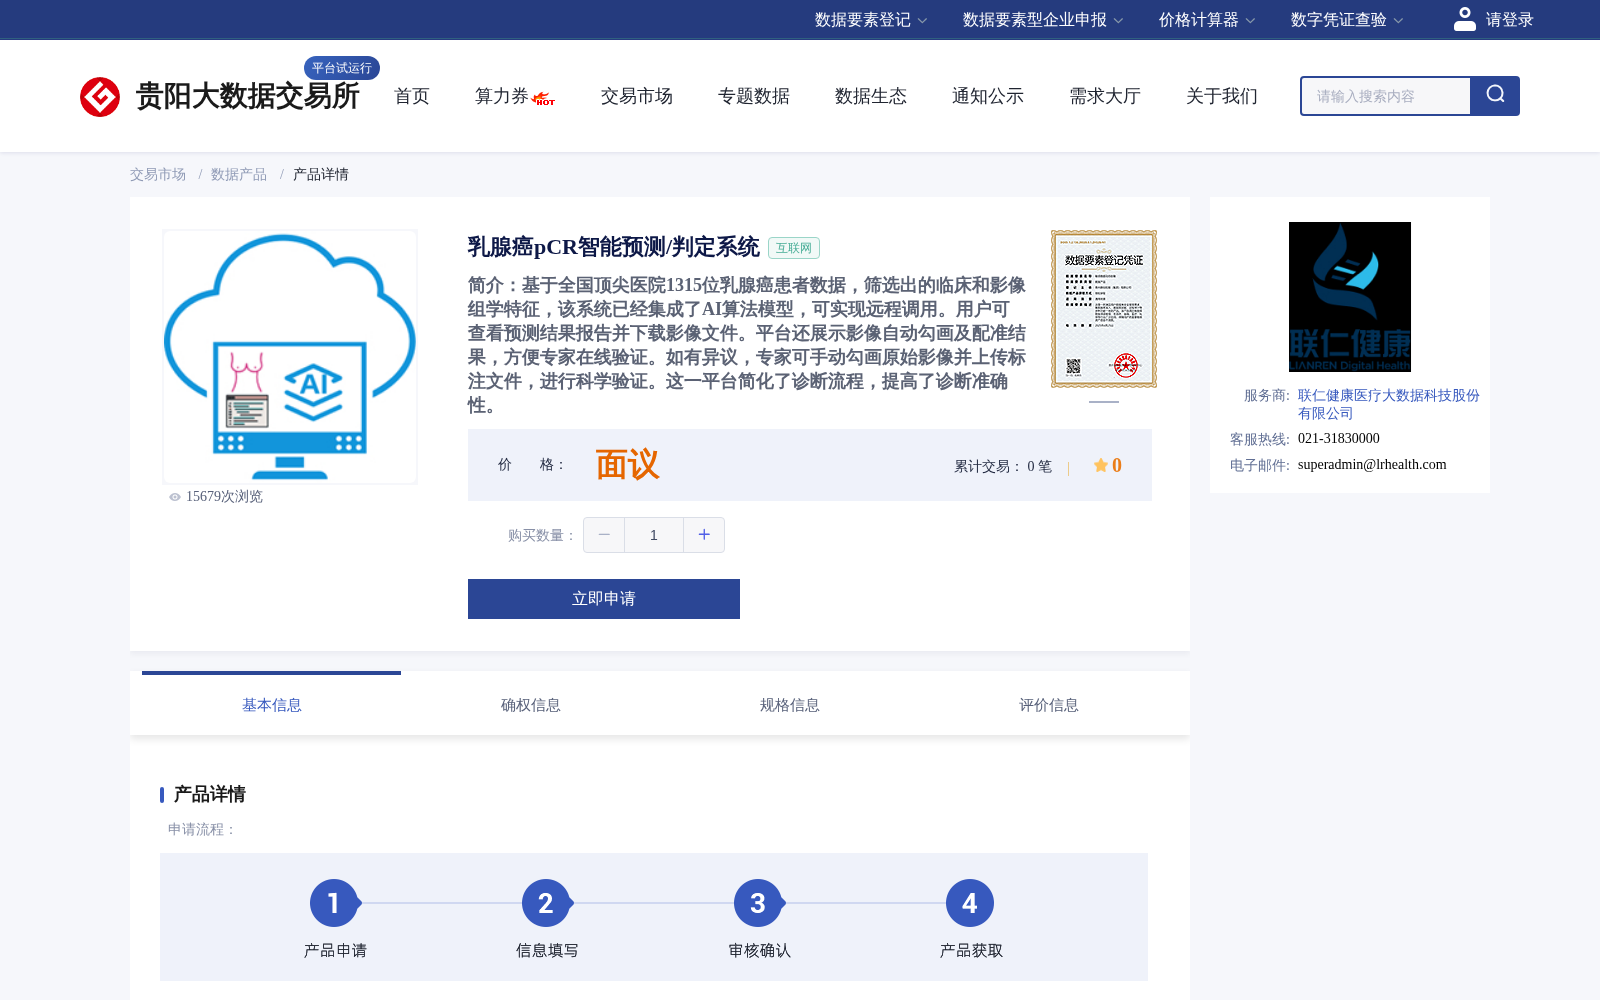1600x1000 pixels.
Task: Switch to the 基本信息 tab
Action: point(271,705)
